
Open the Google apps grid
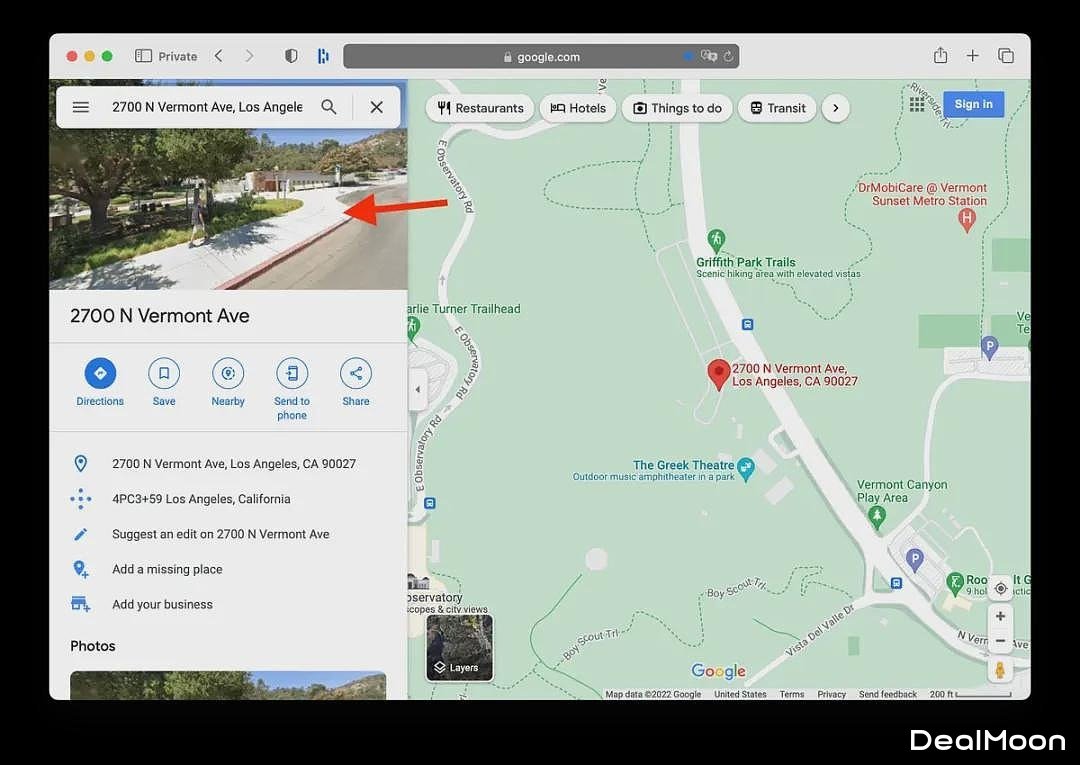click(x=917, y=105)
